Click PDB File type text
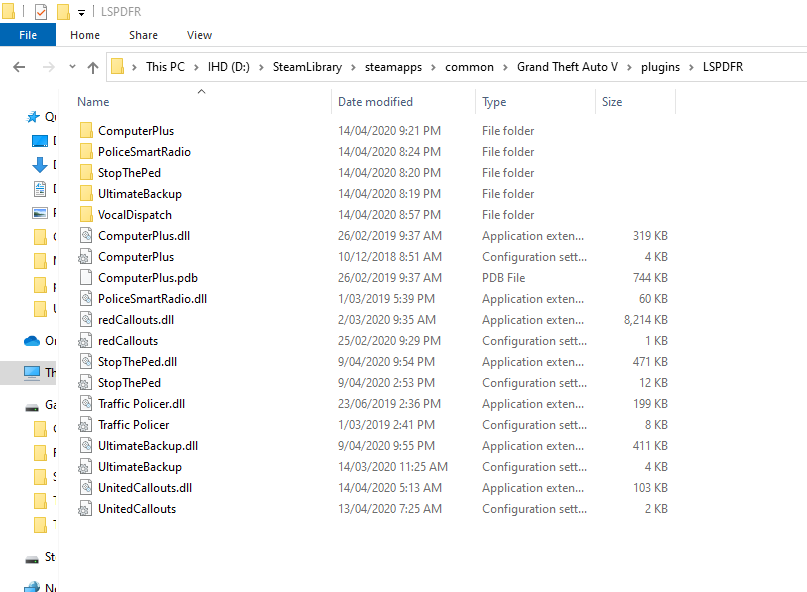Screen dimensions: 807x592 (503, 277)
